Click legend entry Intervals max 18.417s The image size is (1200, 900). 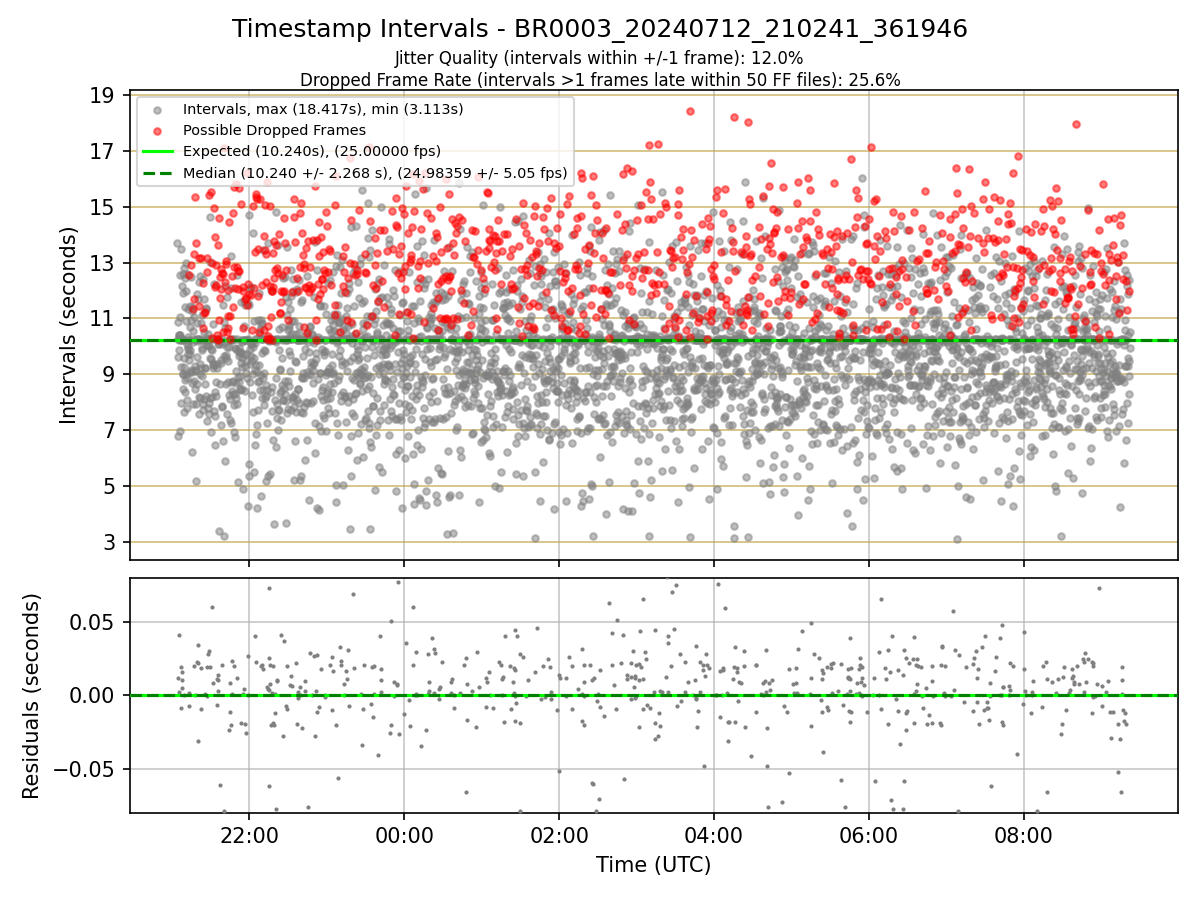click(x=323, y=108)
